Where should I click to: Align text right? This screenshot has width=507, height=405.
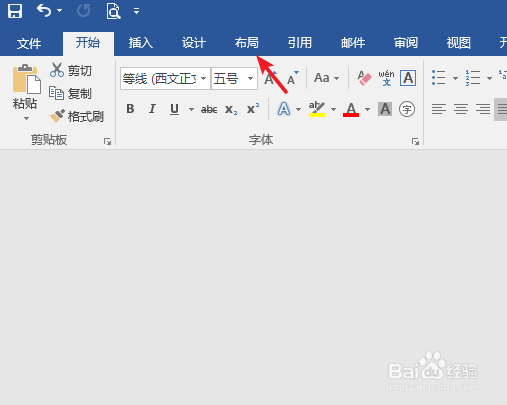483,109
